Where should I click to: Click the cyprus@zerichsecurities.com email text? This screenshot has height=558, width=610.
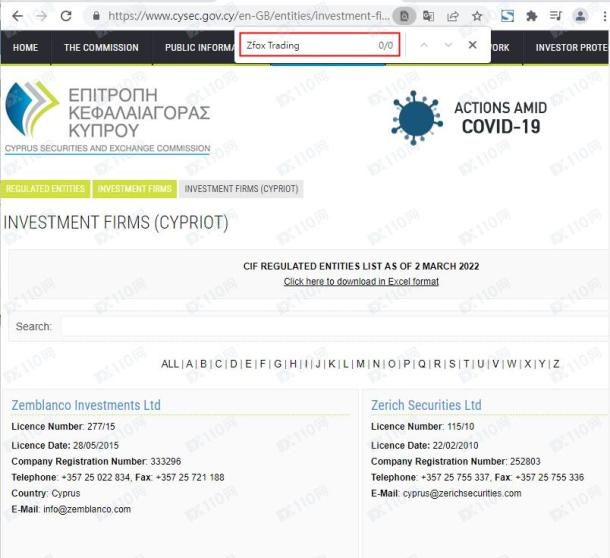click(462, 493)
